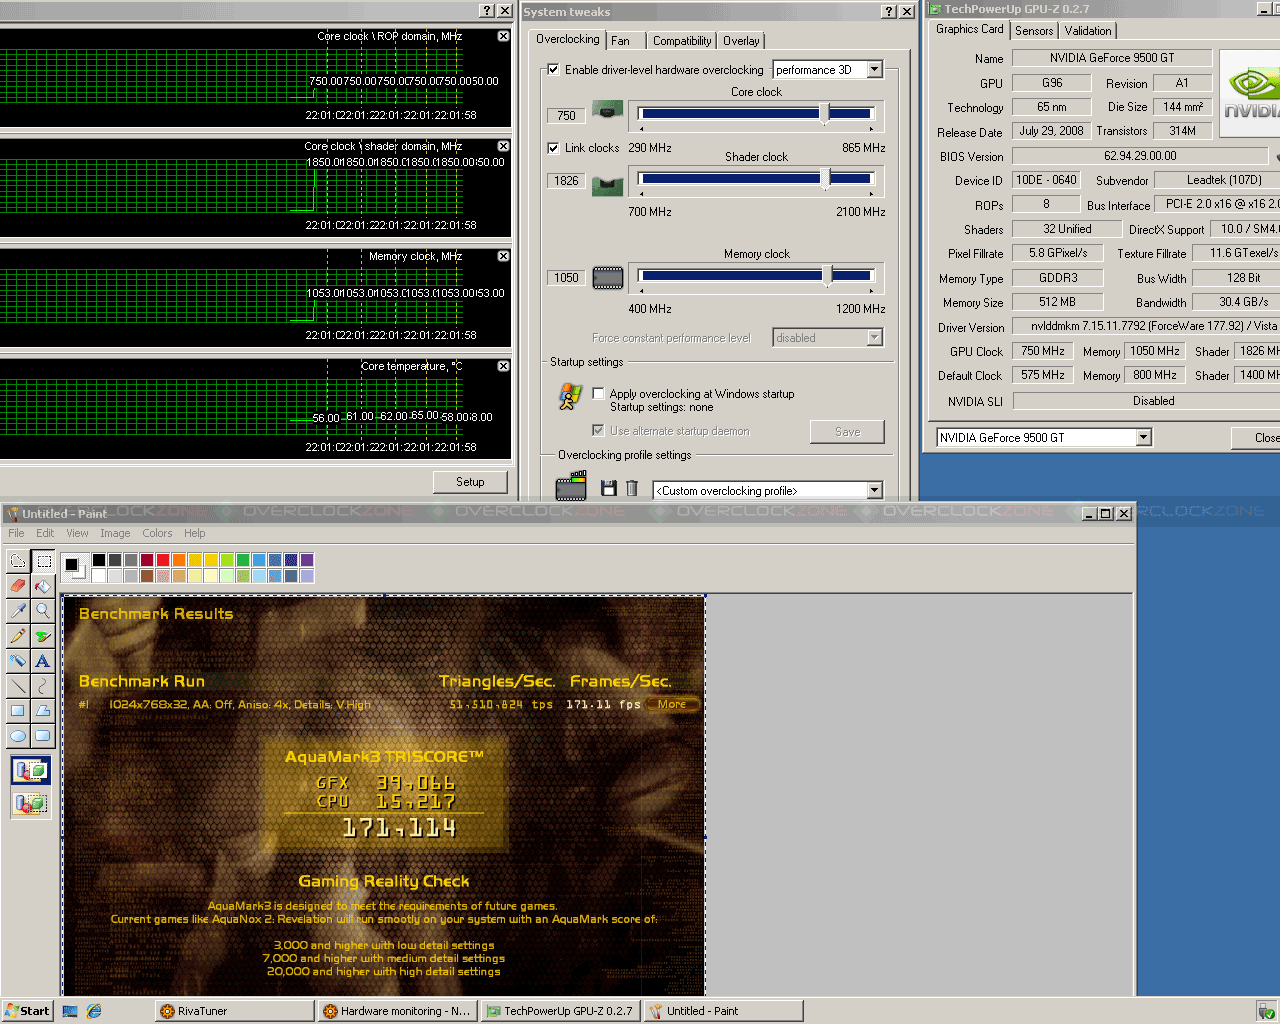Screen dimensions: 1280x1024
Task: Select the rectangular Select tool in Paint
Action: pos(43,561)
